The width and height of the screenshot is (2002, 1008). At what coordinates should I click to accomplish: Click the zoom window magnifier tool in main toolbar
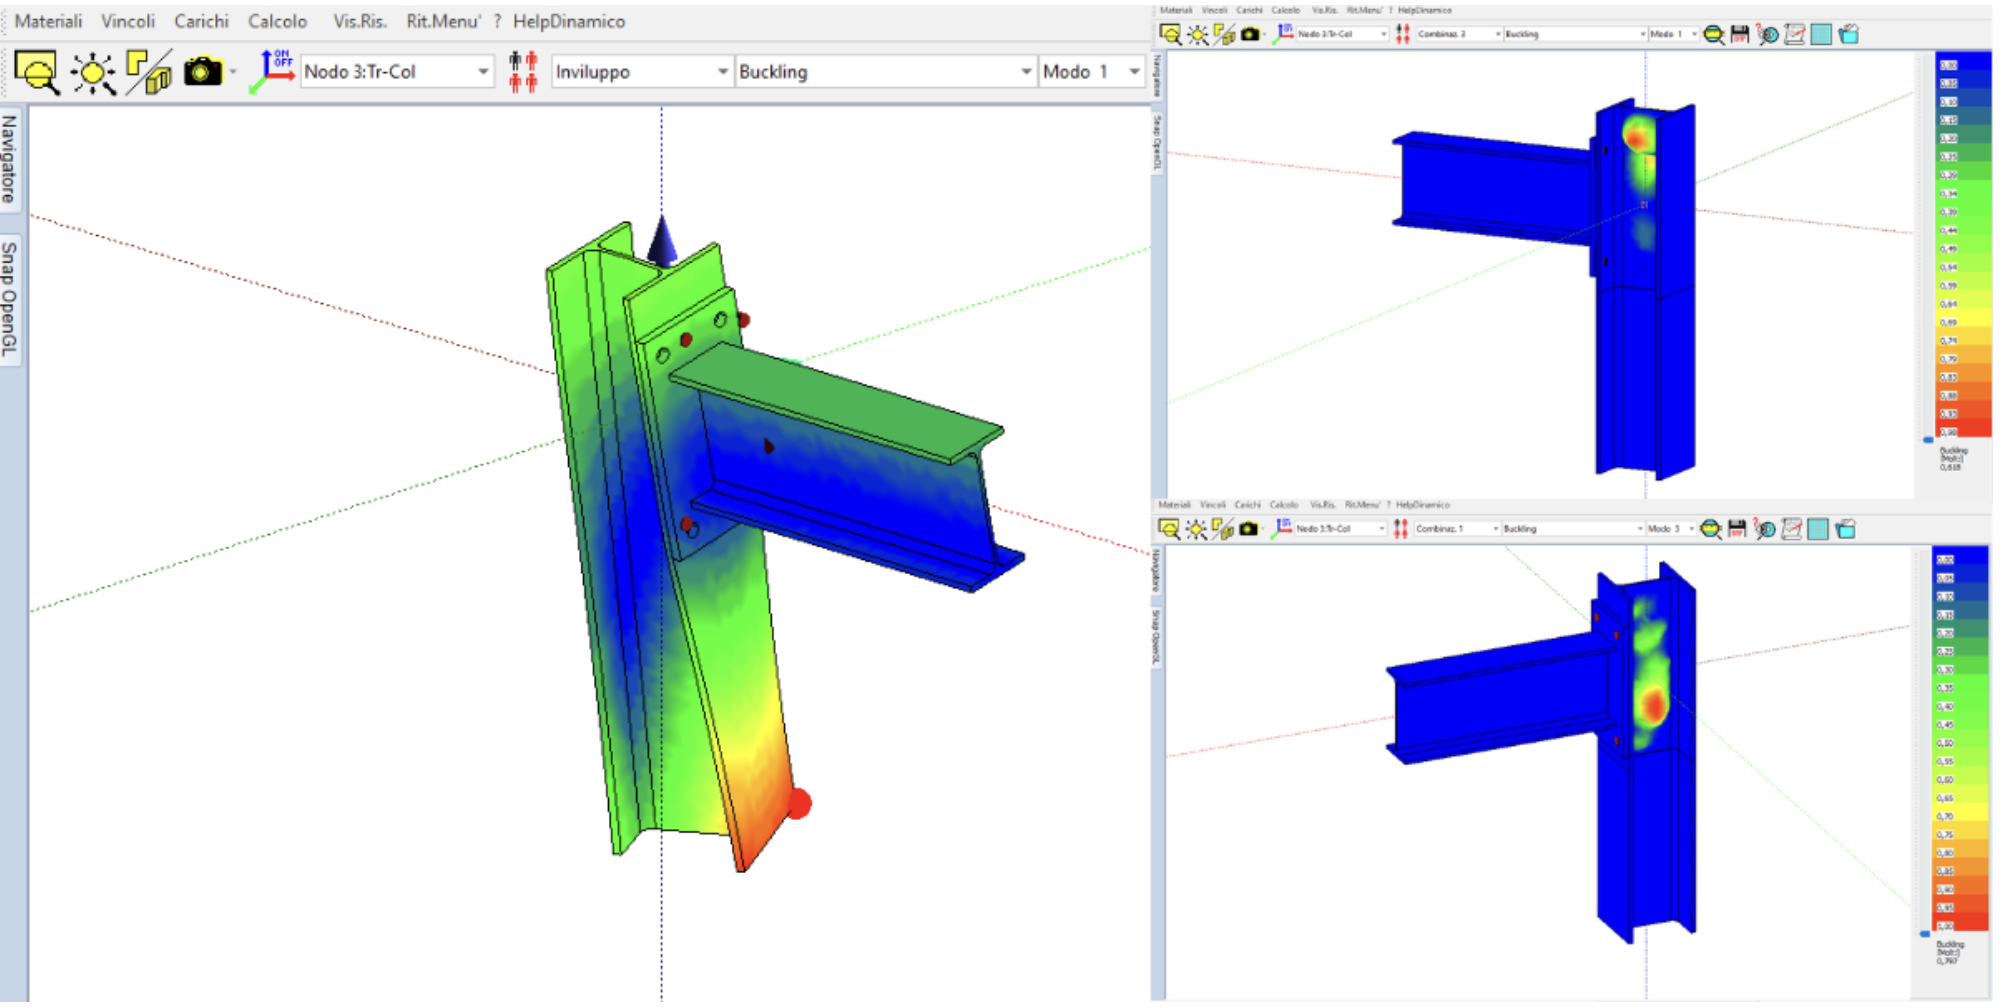click(37, 72)
